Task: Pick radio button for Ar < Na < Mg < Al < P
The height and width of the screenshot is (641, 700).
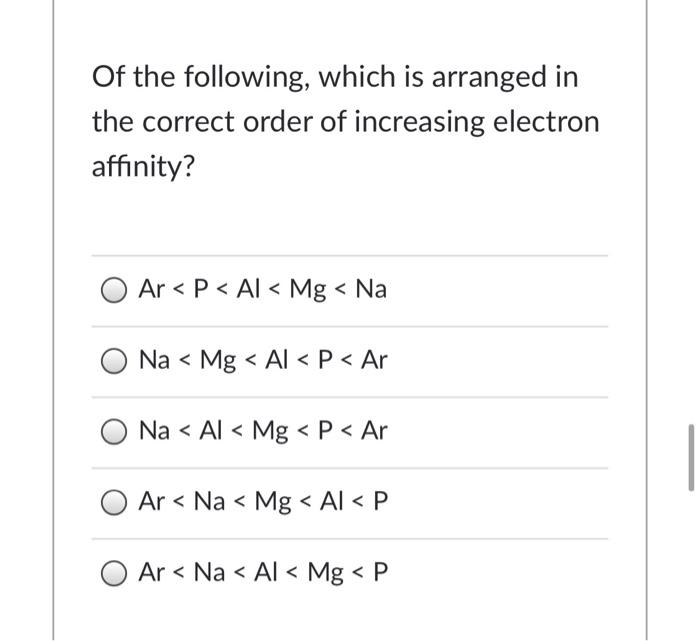Action: (x=113, y=503)
